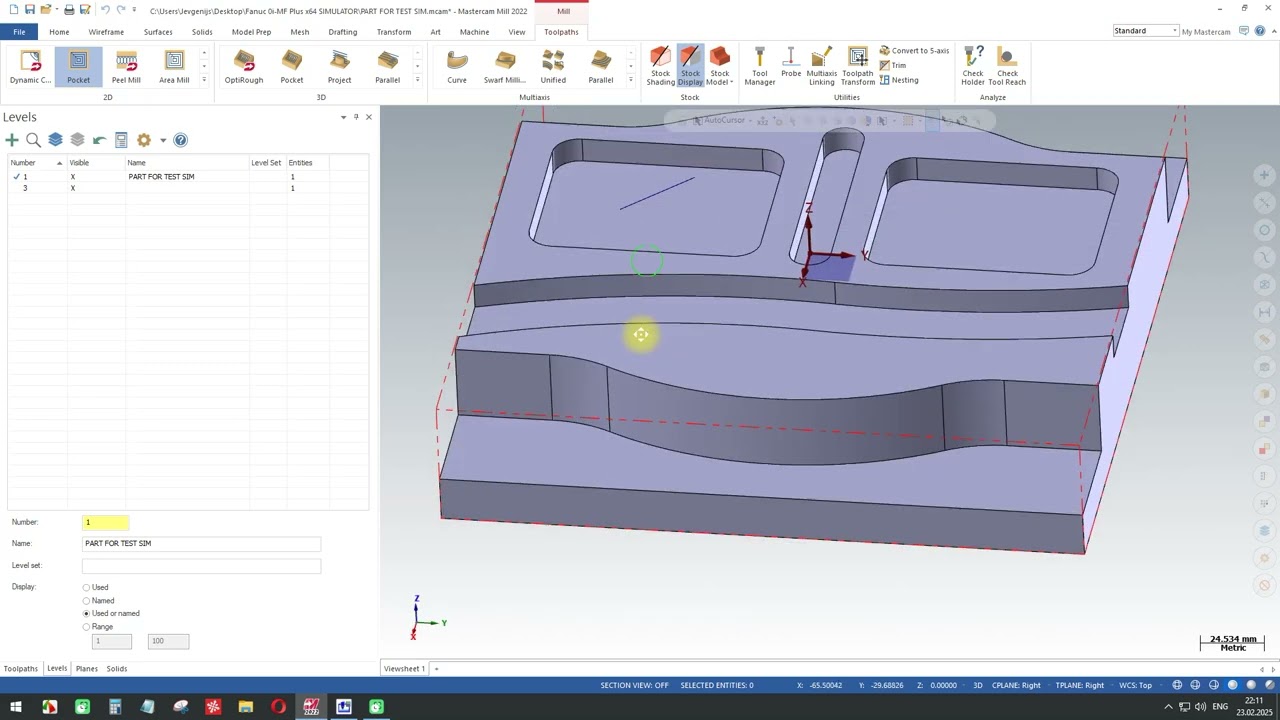
Task: Open the Levels gear dropdown arrow
Action: click(x=163, y=140)
